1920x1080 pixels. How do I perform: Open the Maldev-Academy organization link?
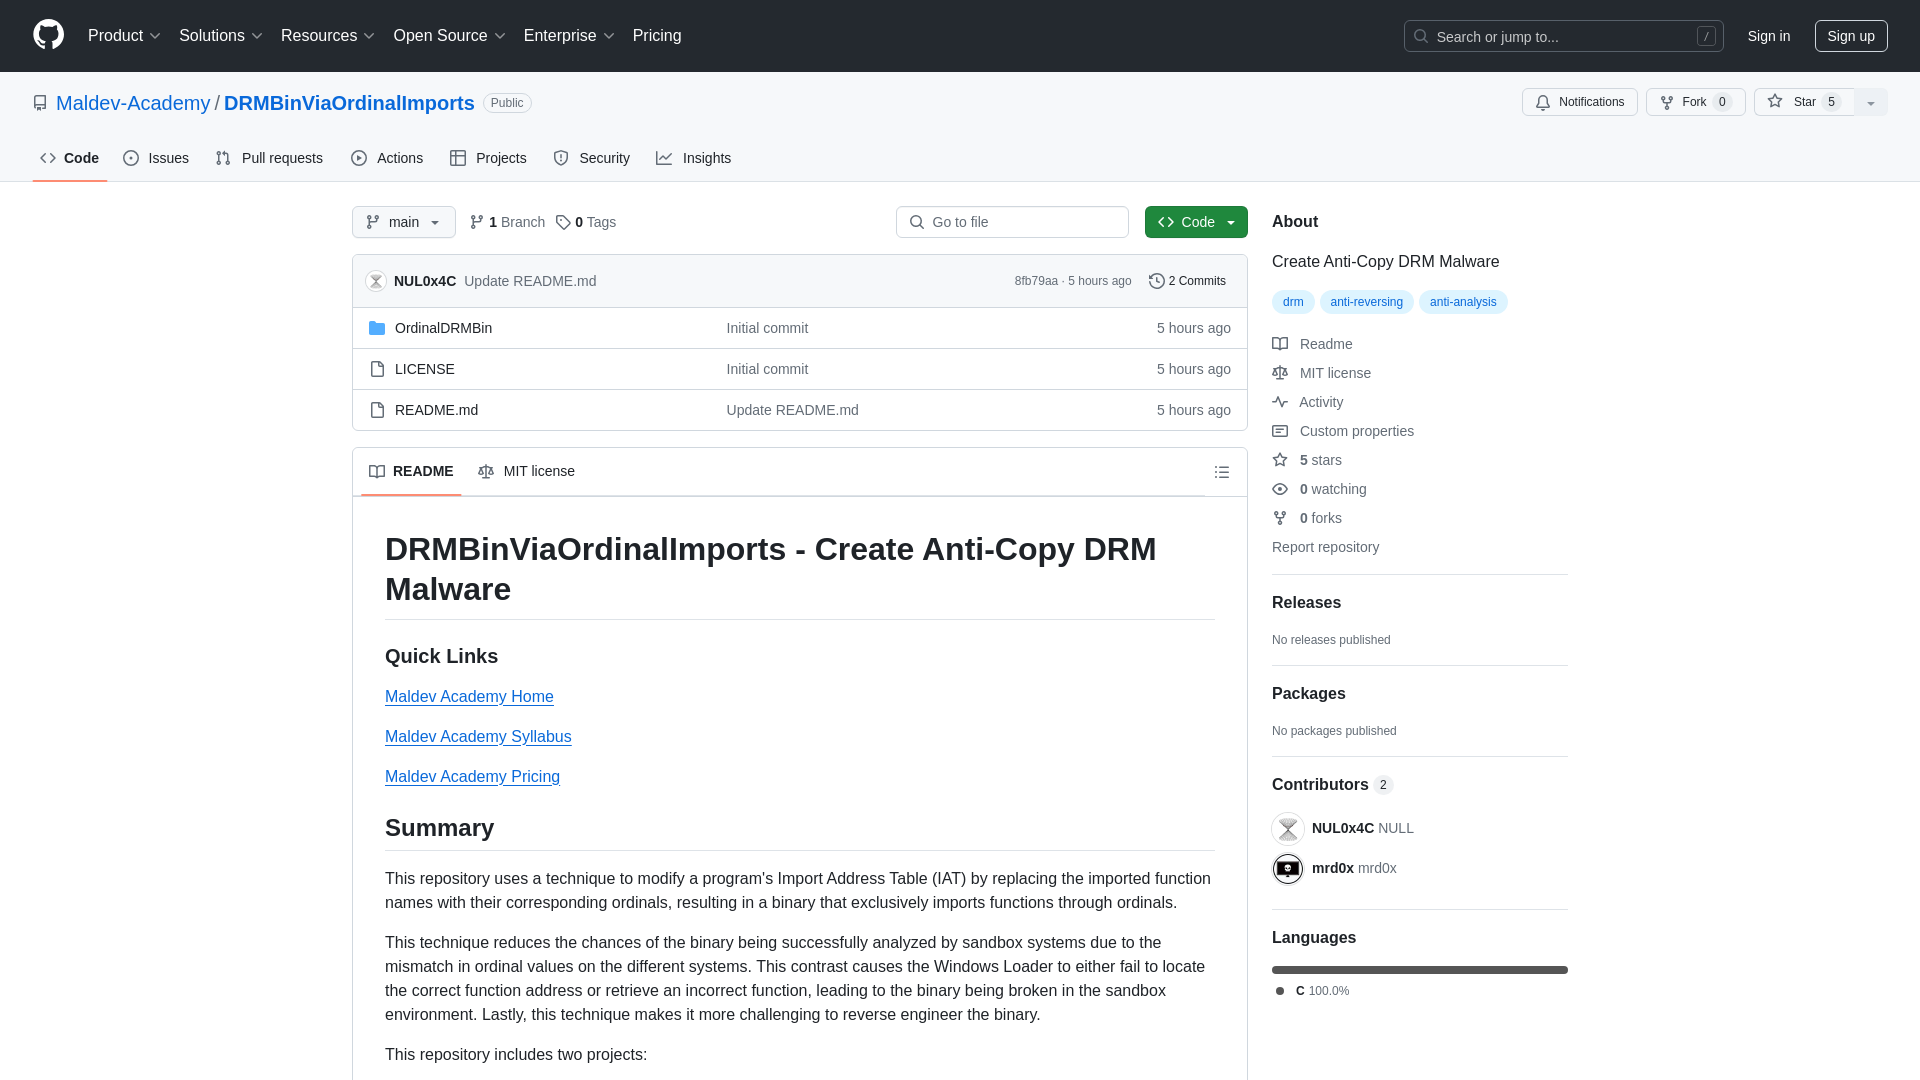click(133, 103)
